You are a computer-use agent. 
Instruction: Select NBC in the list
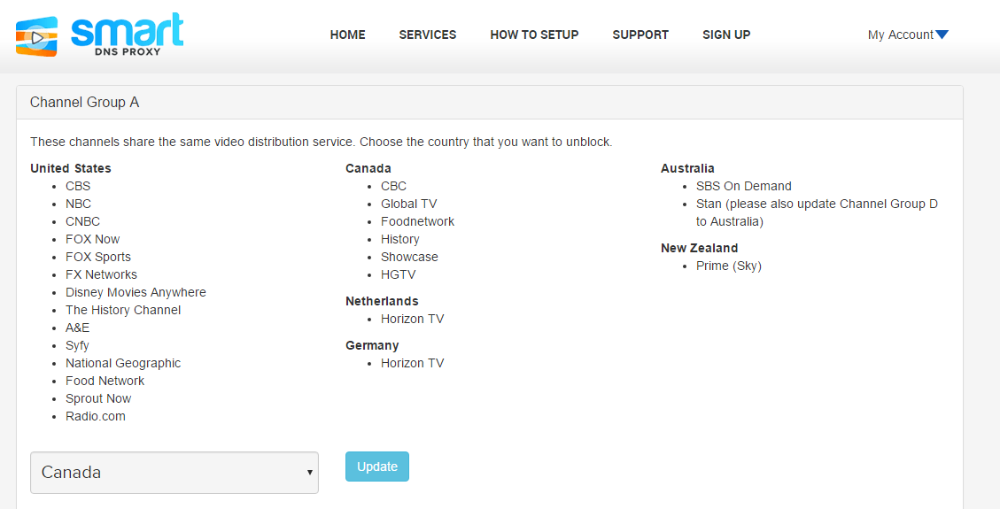pos(78,204)
